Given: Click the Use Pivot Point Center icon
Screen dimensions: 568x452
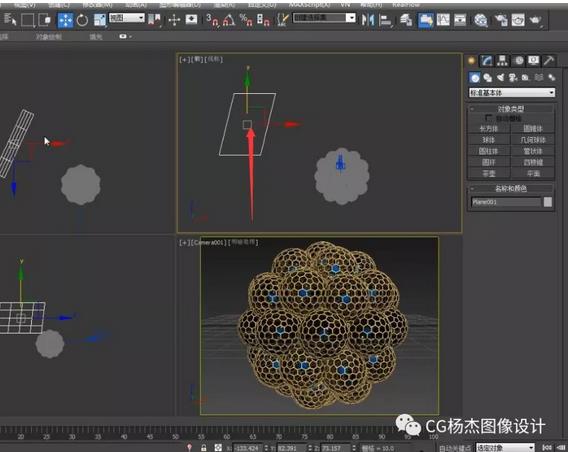Looking at the screenshot, I should [155, 20].
